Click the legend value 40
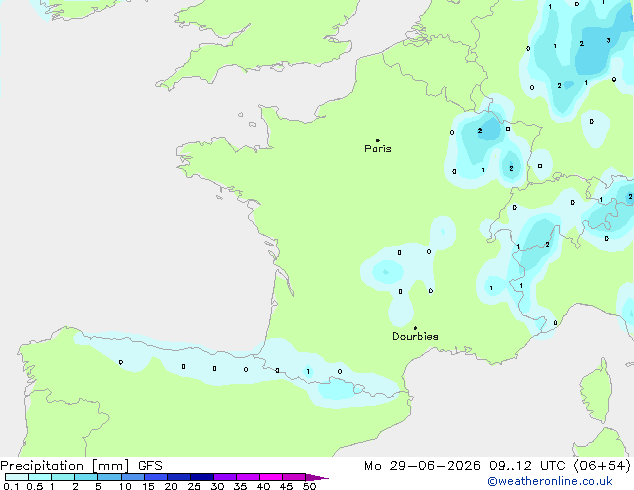The height and width of the screenshot is (490, 634). (263, 486)
